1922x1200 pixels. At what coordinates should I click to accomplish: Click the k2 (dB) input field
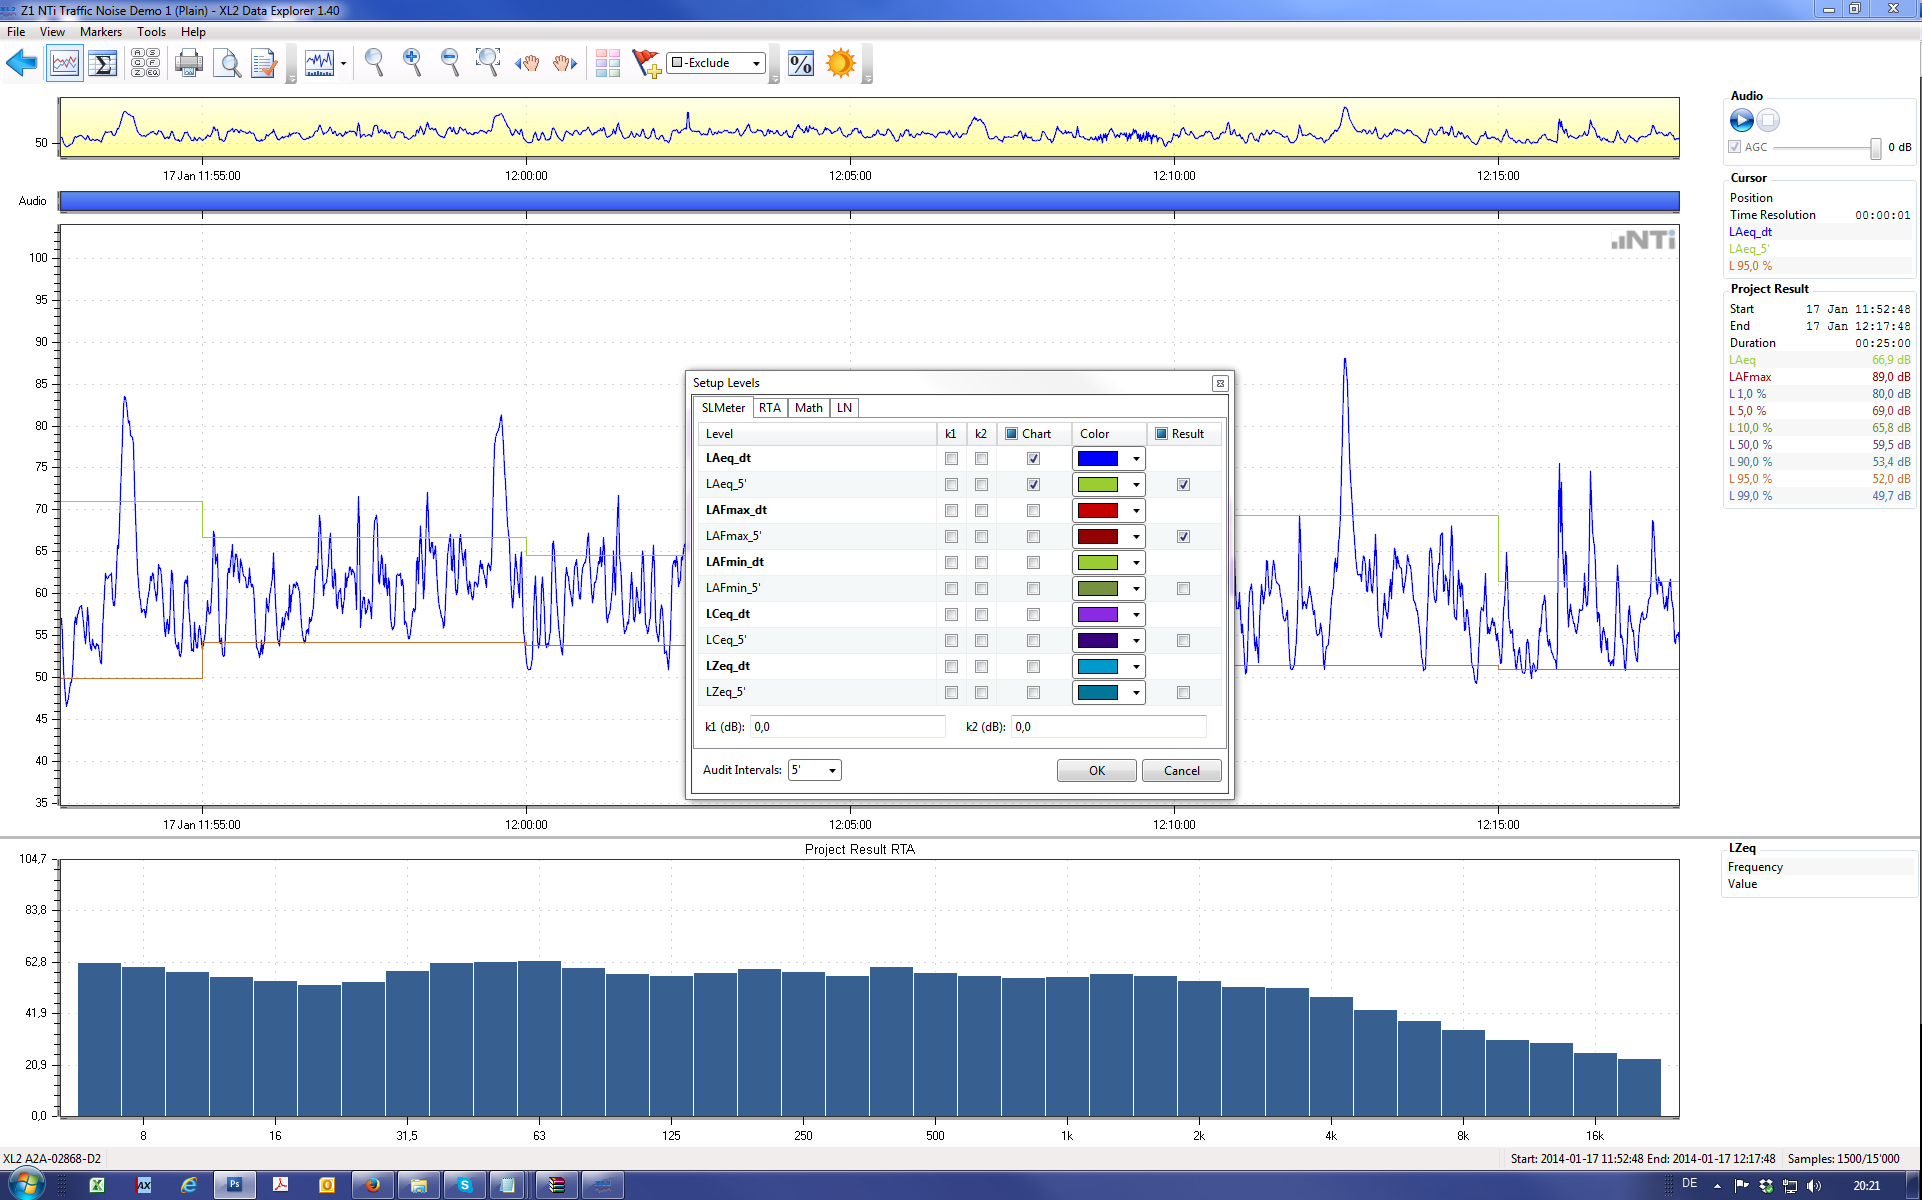pos(1107,727)
